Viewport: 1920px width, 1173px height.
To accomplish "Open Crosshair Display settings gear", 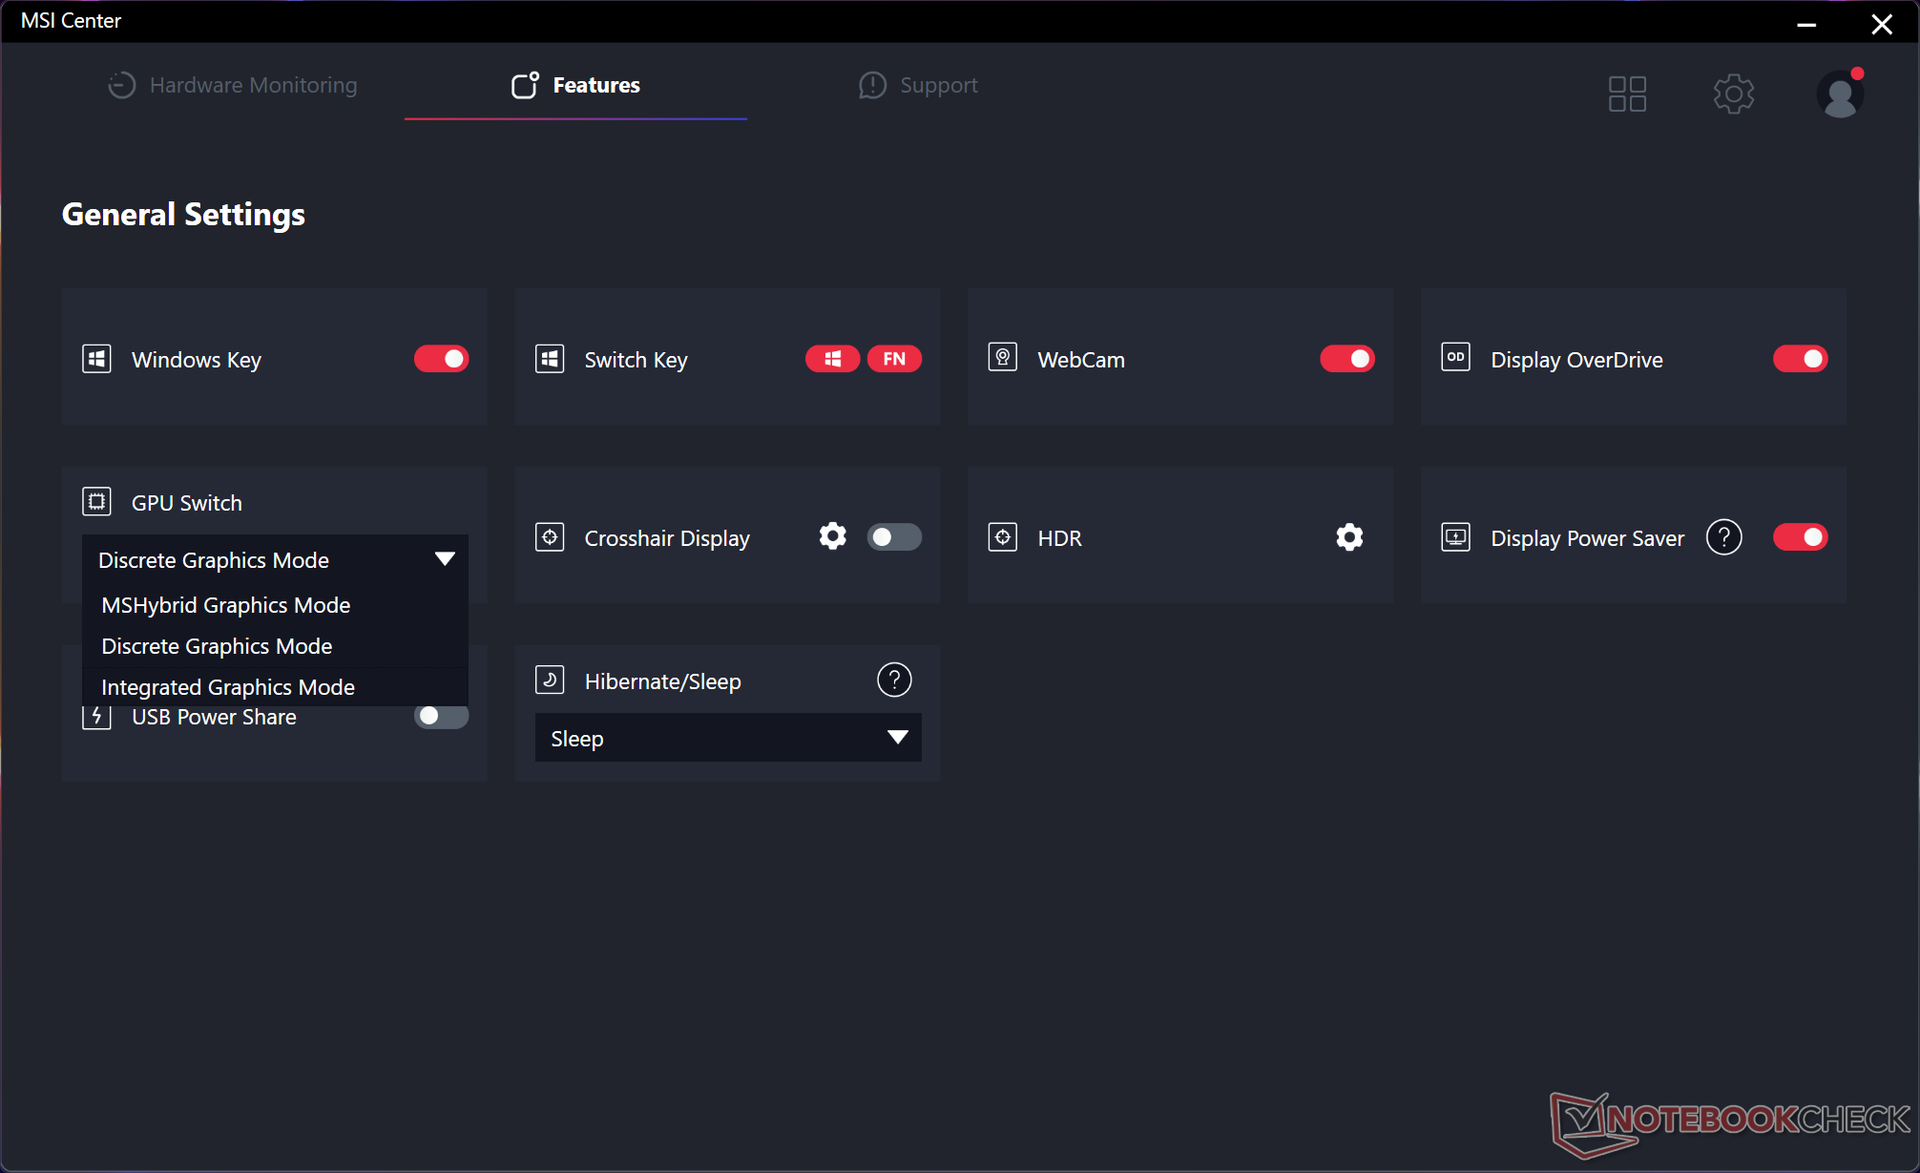I will coord(832,537).
